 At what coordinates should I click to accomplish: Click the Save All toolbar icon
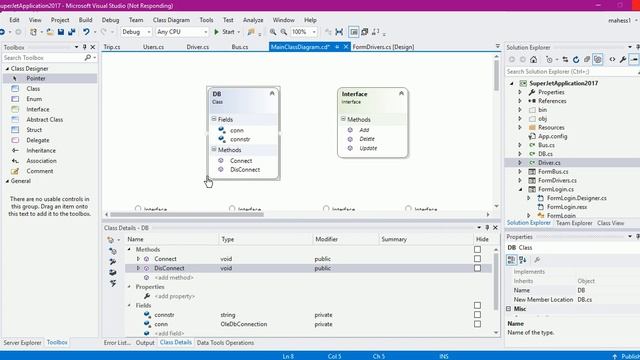(x=71, y=32)
